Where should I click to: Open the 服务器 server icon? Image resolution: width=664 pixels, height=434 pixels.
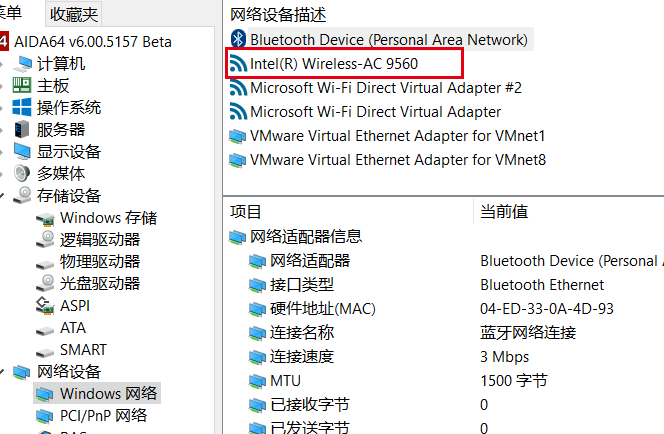pyautogui.click(x=22, y=130)
